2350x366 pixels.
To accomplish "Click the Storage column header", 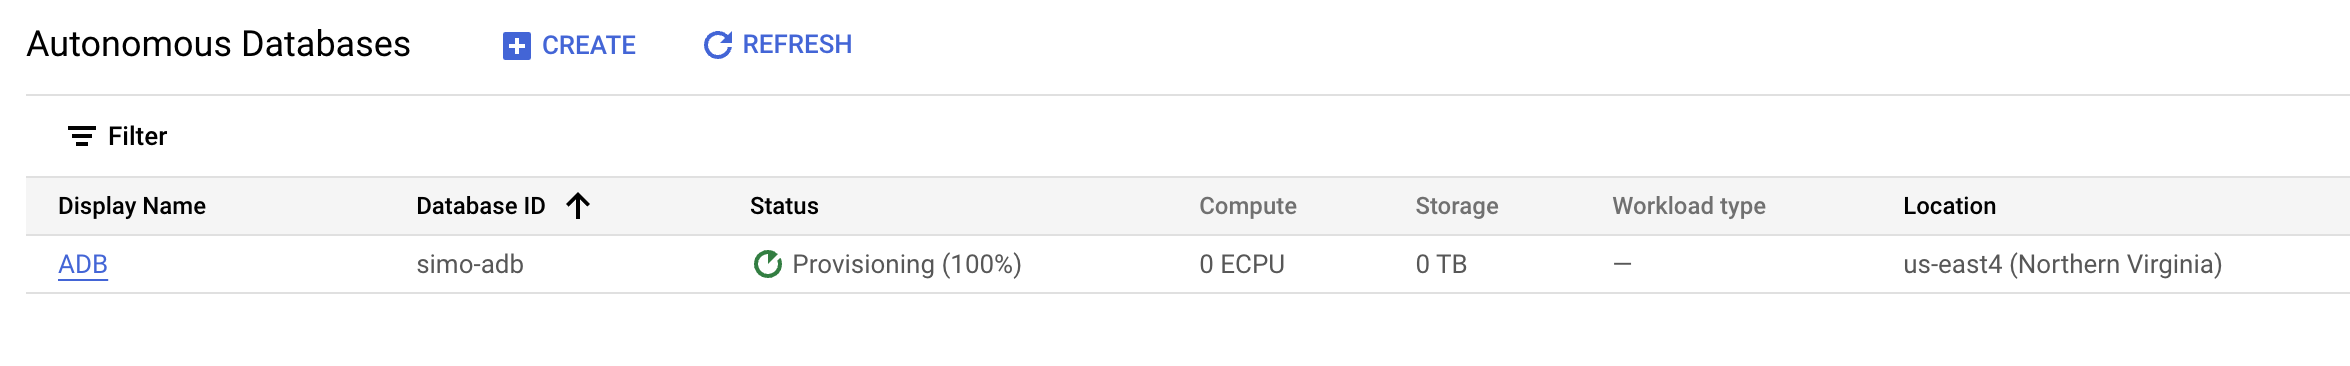I will [x=1457, y=206].
